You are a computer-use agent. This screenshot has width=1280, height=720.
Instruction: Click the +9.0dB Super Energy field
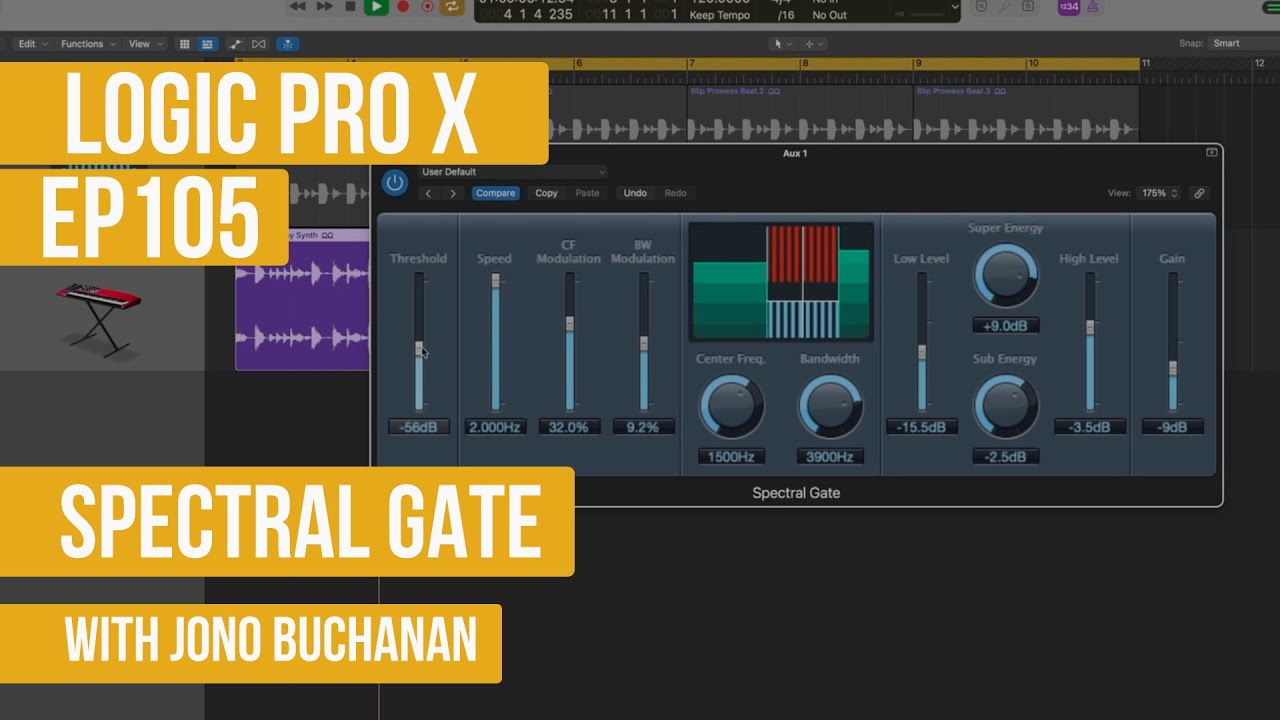pos(1006,326)
